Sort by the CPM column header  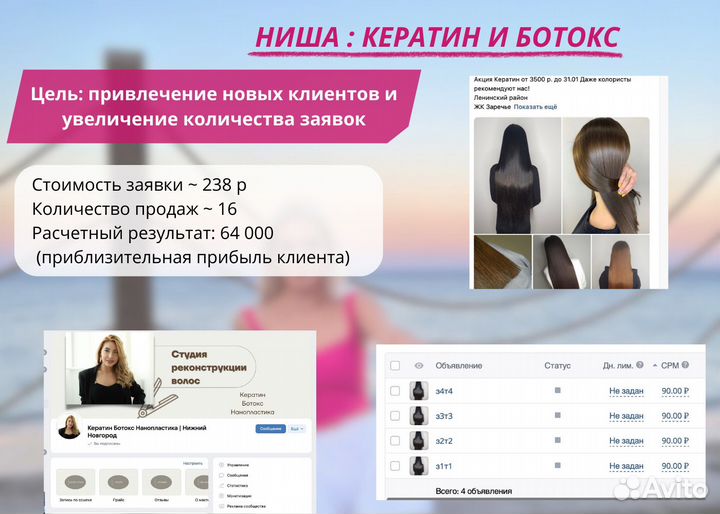click(x=670, y=366)
